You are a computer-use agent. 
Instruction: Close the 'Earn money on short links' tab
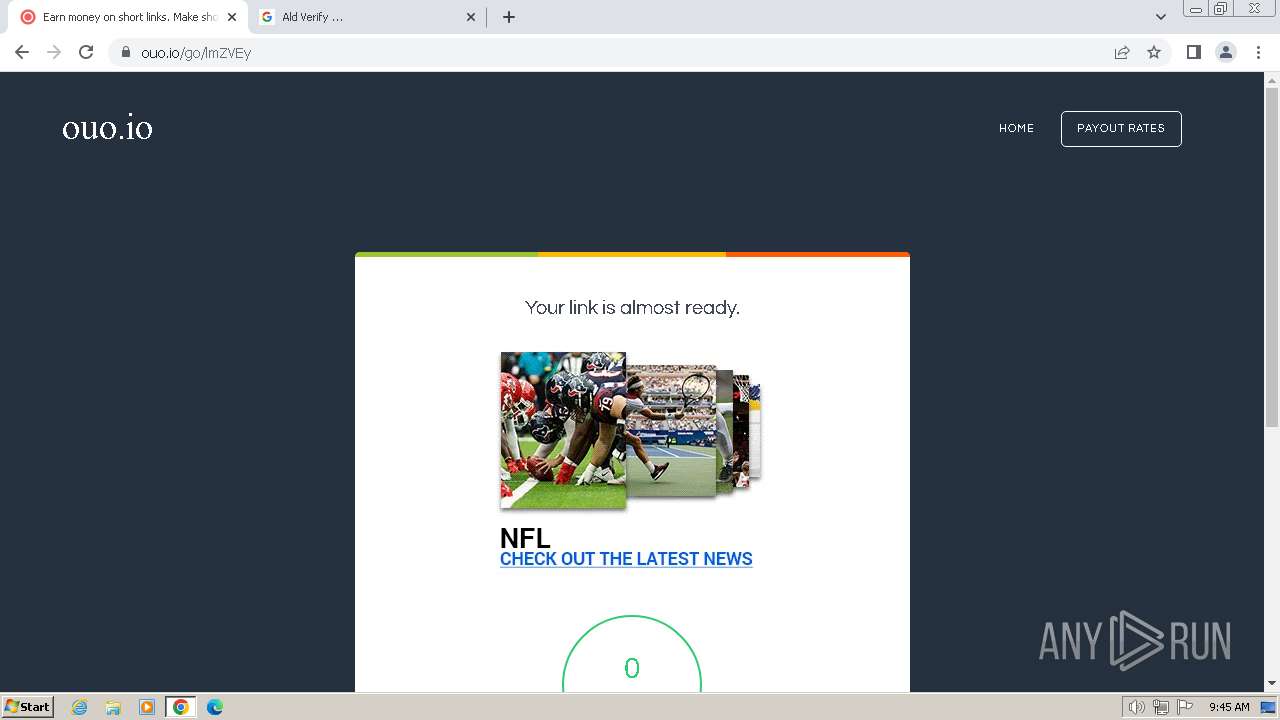pos(232,17)
